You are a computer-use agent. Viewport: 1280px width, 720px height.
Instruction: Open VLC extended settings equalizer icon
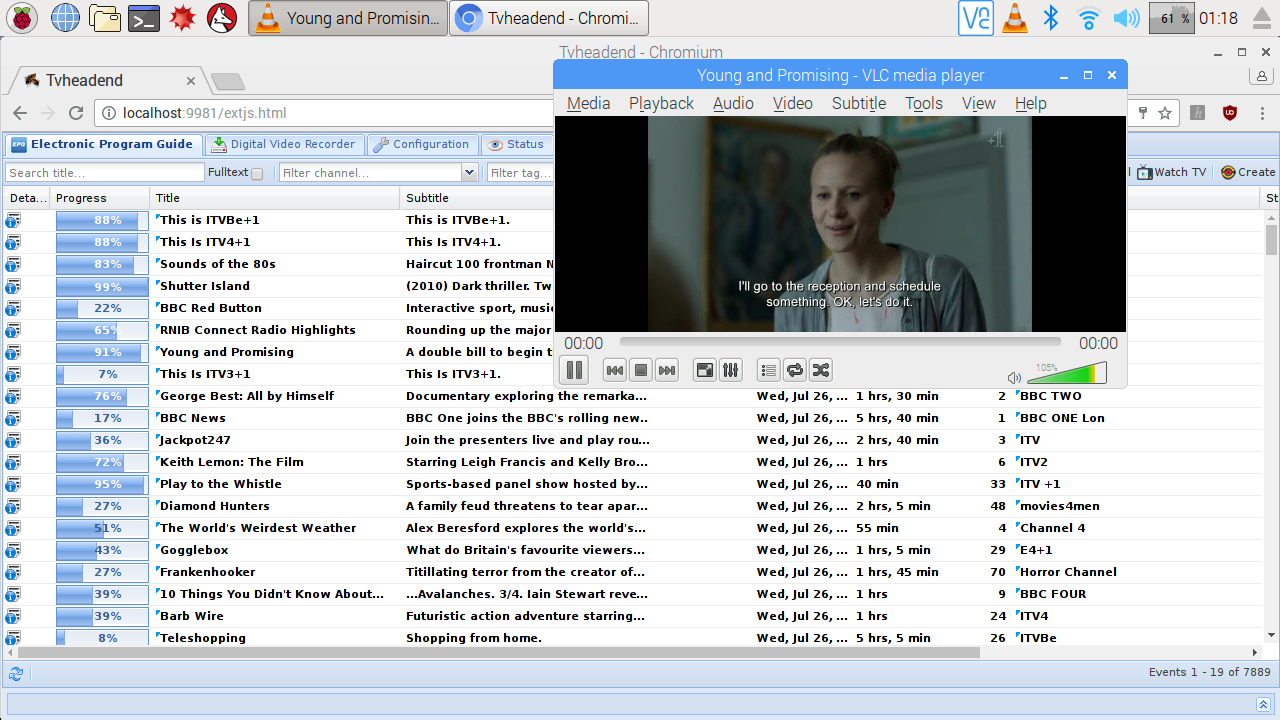(731, 371)
